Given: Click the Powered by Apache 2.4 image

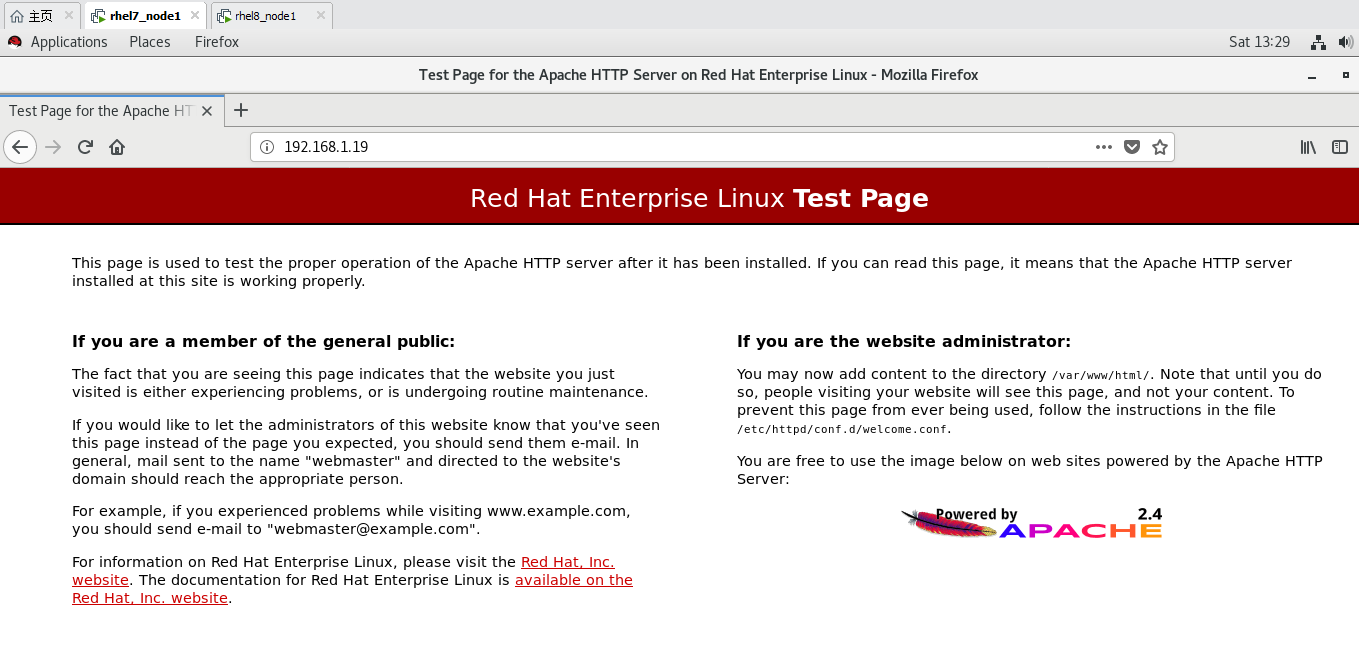Looking at the screenshot, I should coord(1031,522).
